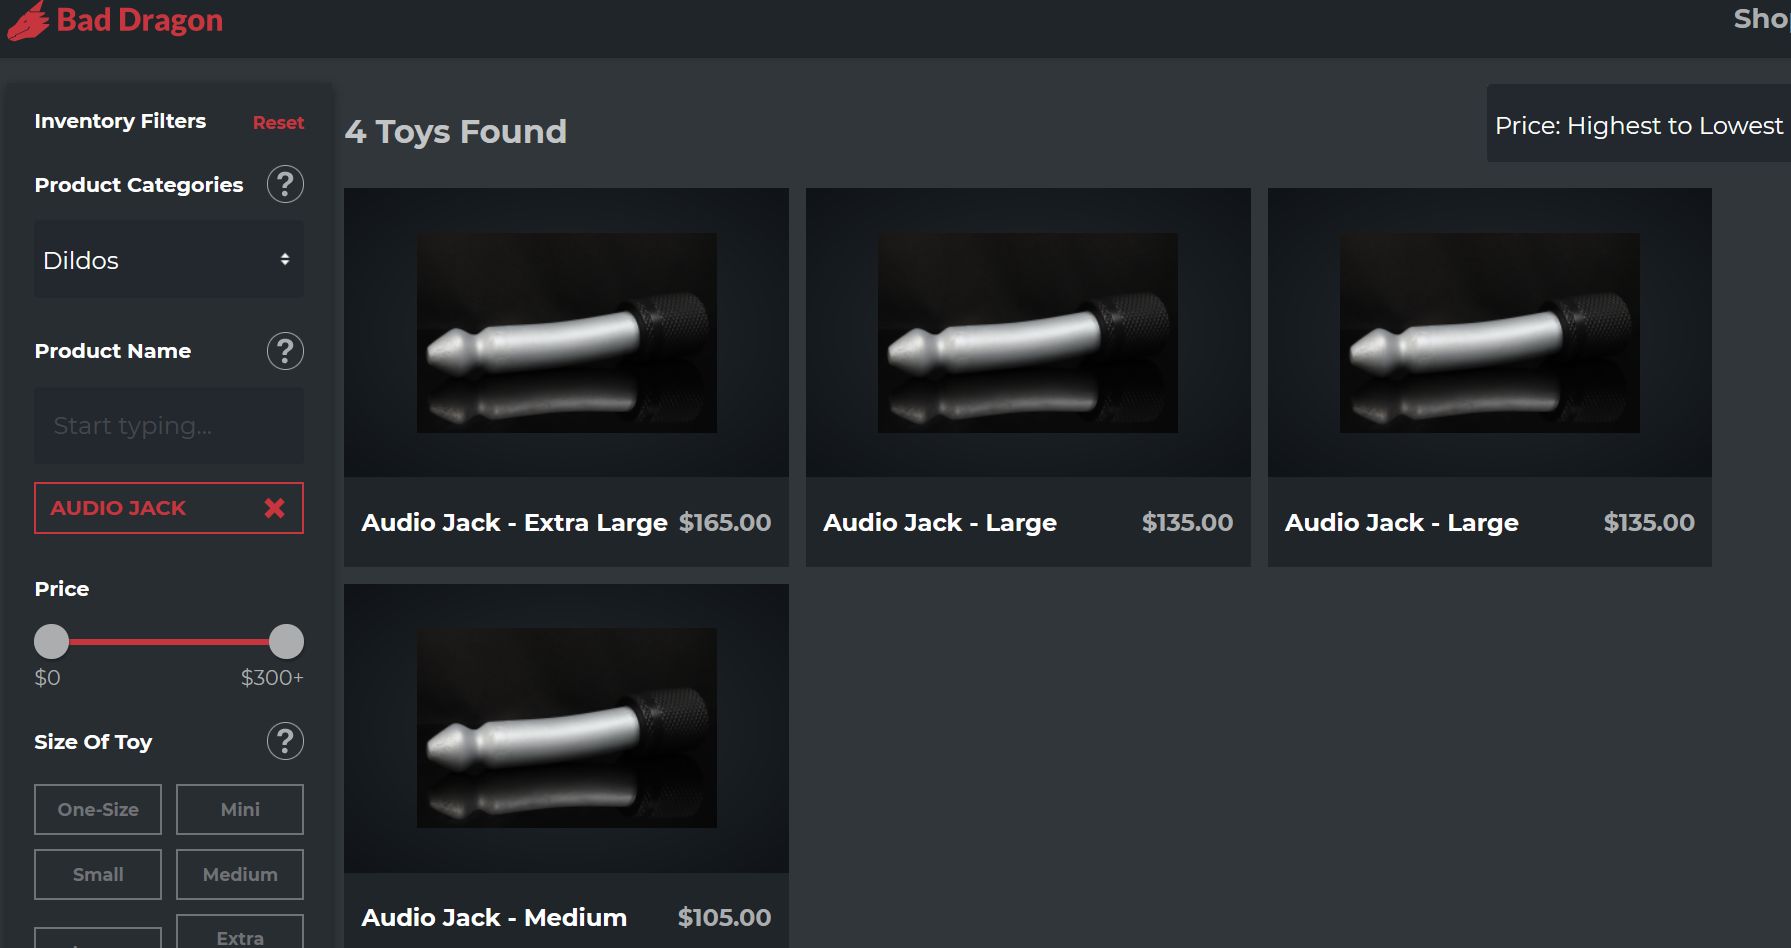Click Size Of Toy help icon

click(x=285, y=741)
